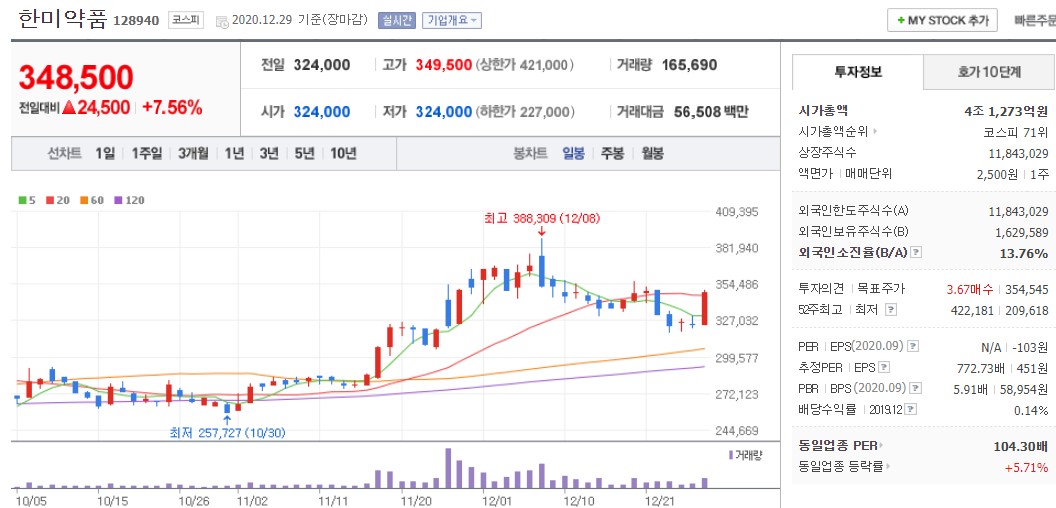Switch to the 호가10단계 tab

click(989, 73)
